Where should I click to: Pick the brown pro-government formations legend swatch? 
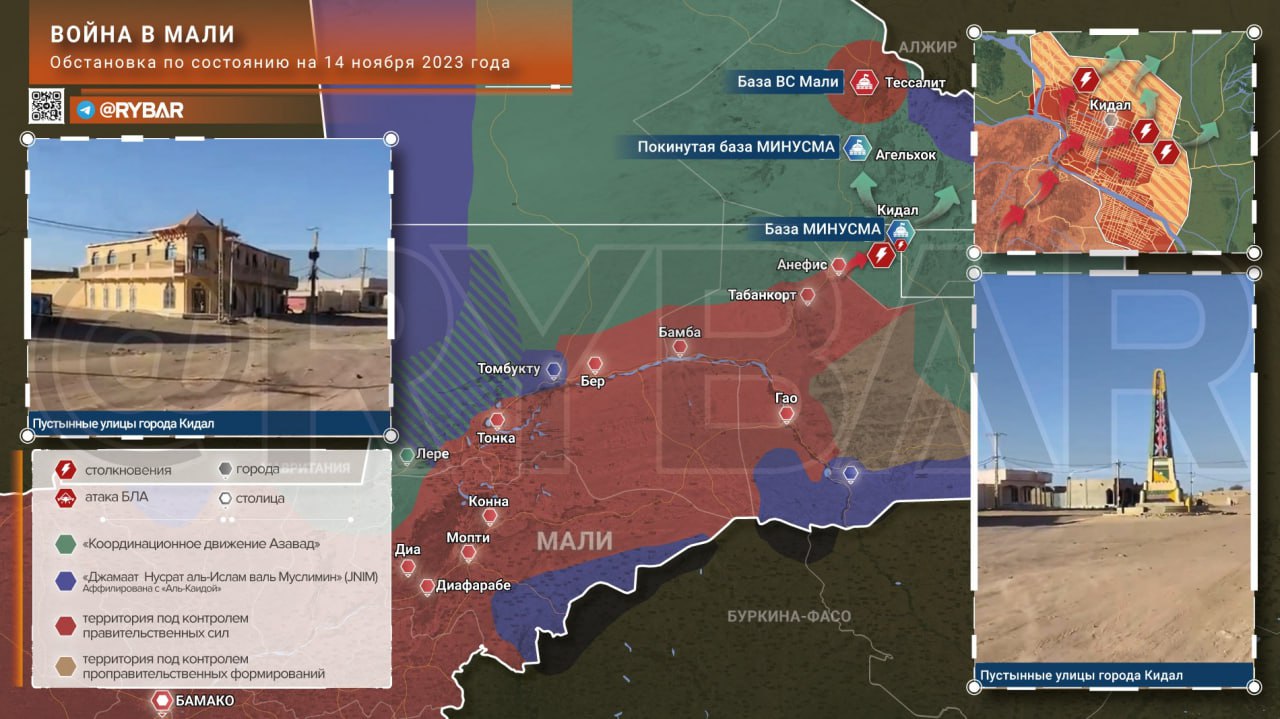[x=65, y=666]
